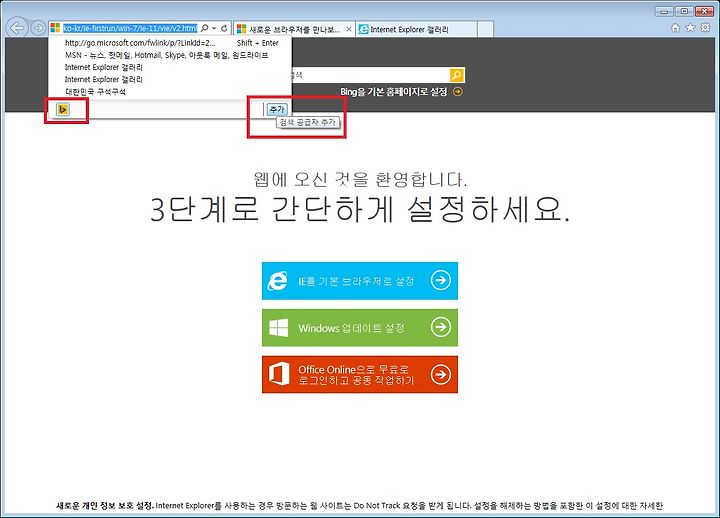The image size is (720, 518).
Task: Click the Internet Explorer e logo icon
Action: (x=278, y=281)
